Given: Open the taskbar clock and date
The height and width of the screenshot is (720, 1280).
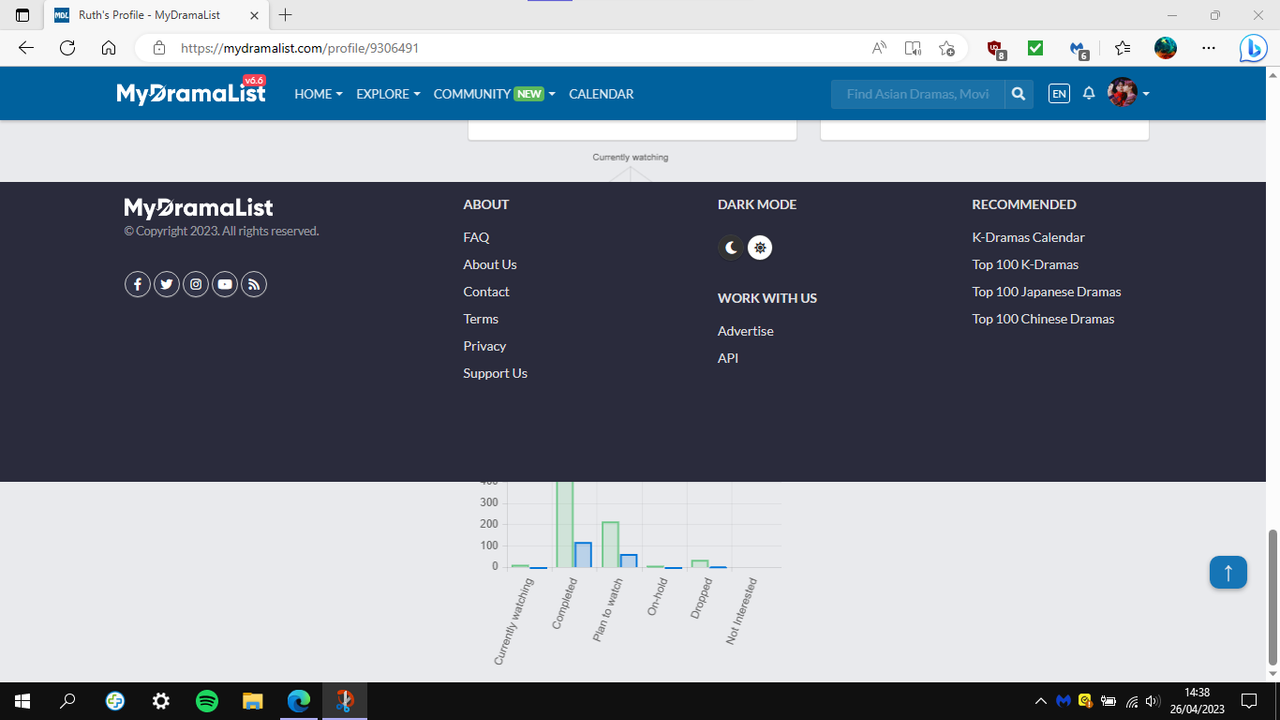Looking at the screenshot, I should click(1197, 701).
